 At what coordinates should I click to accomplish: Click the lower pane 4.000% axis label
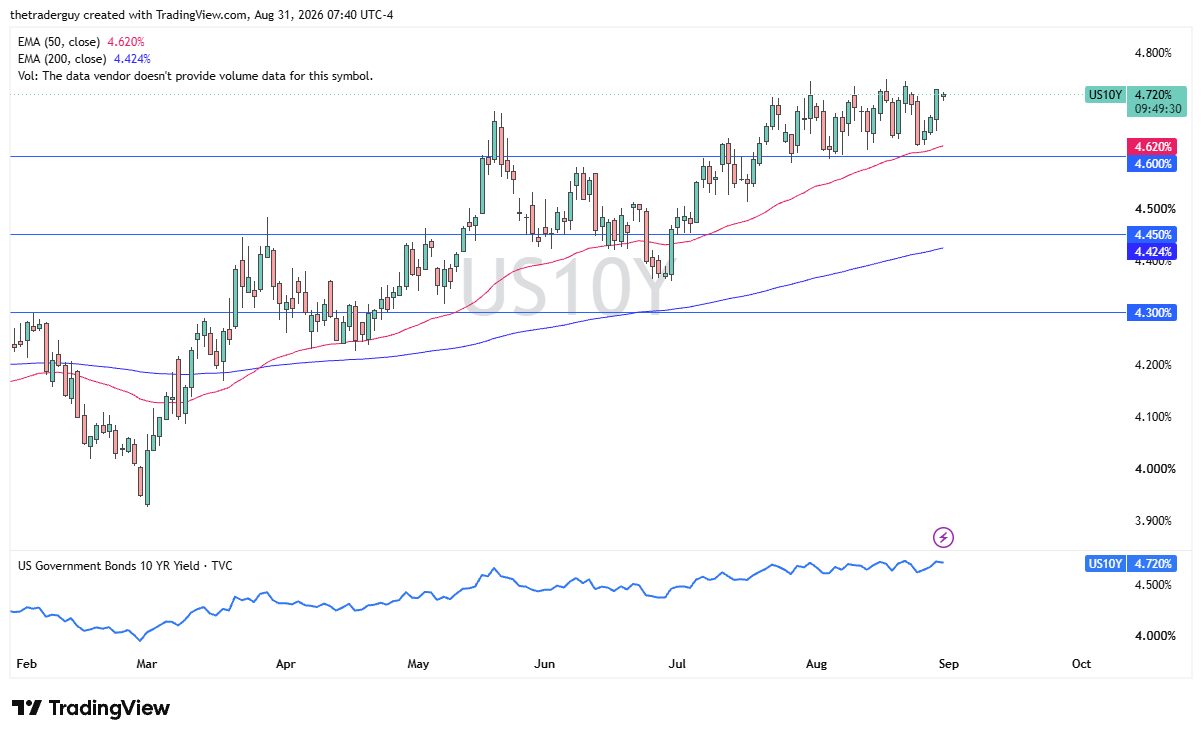pyautogui.click(x=1153, y=636)
